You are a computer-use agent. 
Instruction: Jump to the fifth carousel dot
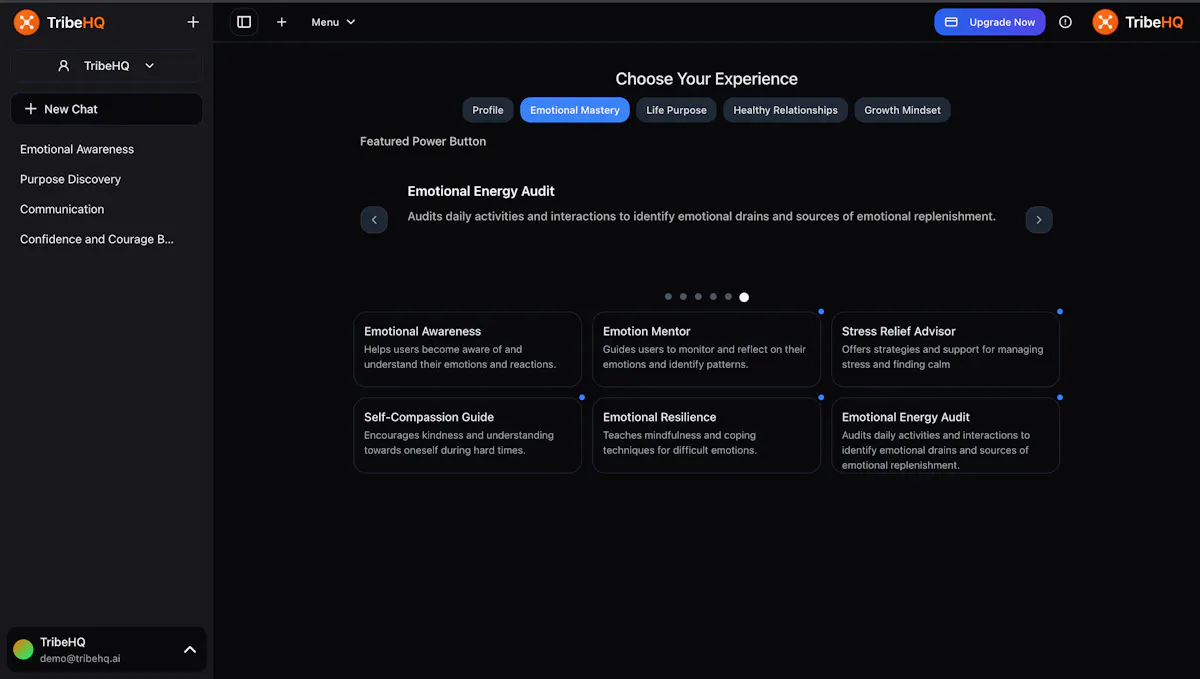click(728, 297)
